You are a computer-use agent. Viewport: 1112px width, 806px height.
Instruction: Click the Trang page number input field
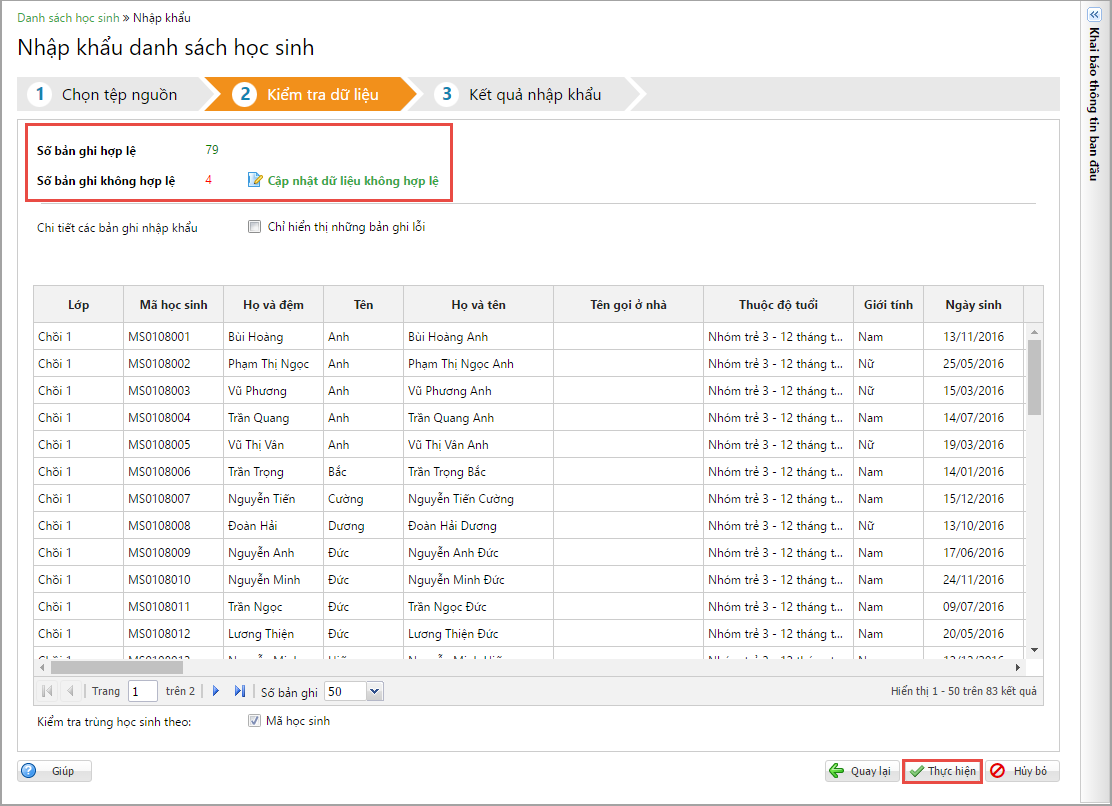coord(142,691)
